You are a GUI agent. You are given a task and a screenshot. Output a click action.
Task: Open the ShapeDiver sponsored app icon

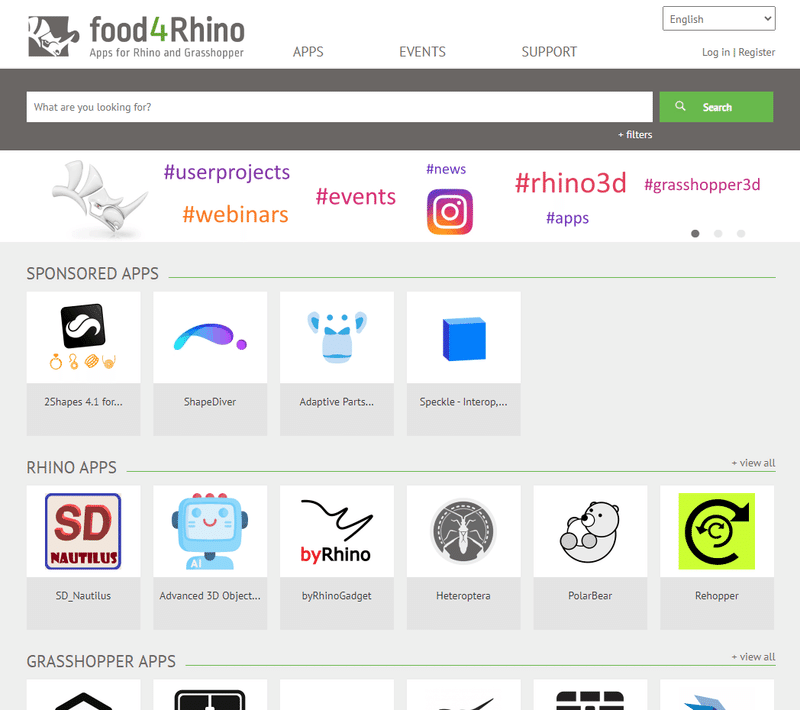pyautogui.click(x=210, y=337)
